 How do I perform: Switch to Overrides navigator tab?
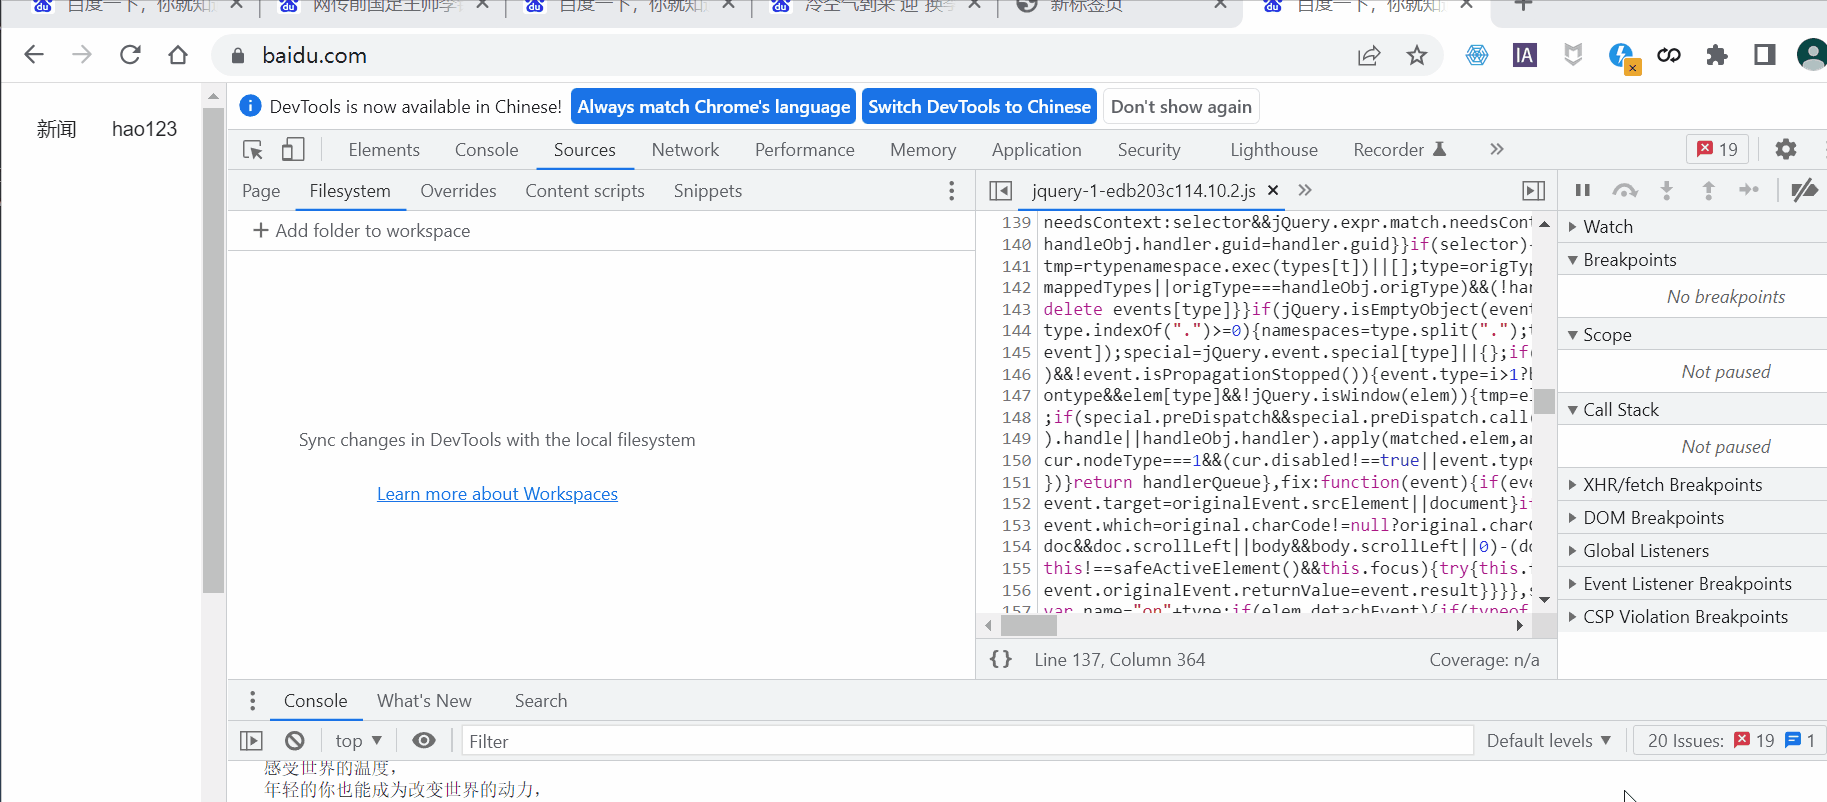point(458,191)
